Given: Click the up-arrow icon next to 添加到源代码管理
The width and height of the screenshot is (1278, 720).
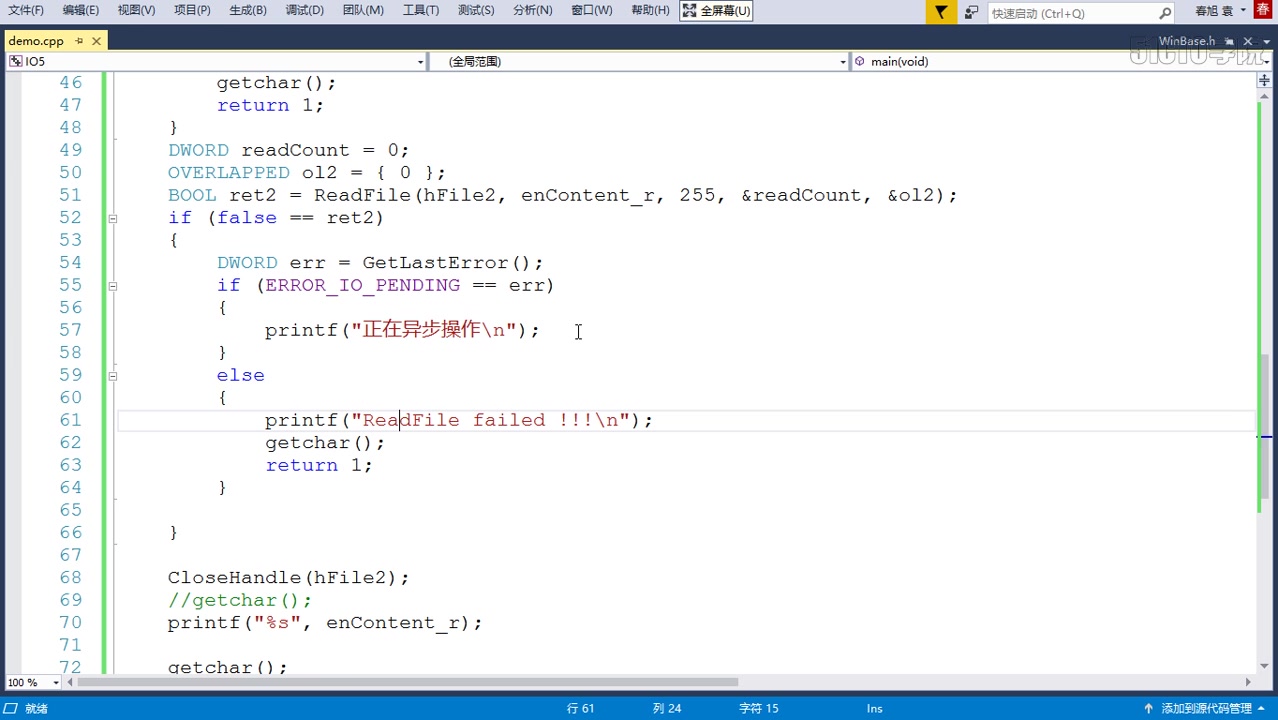Looking at the screenshot, I should pyautogui.click(x=1148, y=708).
